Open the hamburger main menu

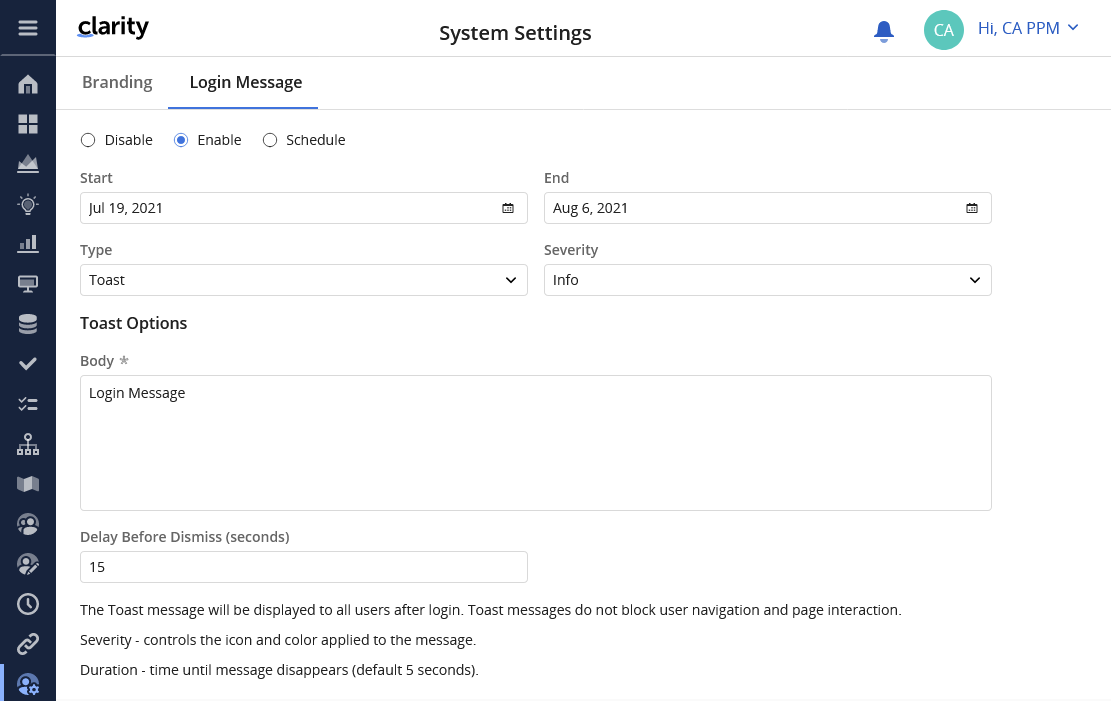(x=28, y=28)
